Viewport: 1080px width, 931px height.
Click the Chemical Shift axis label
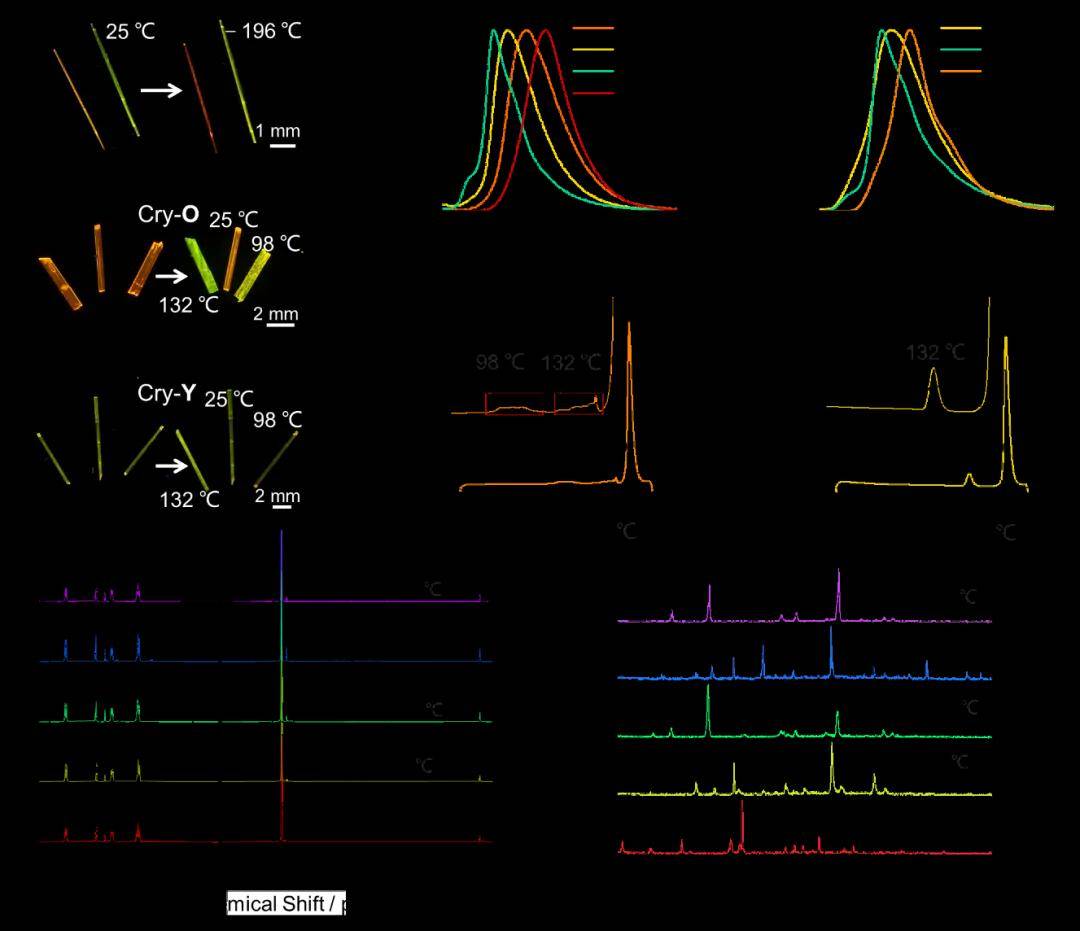tap(287, 903)
